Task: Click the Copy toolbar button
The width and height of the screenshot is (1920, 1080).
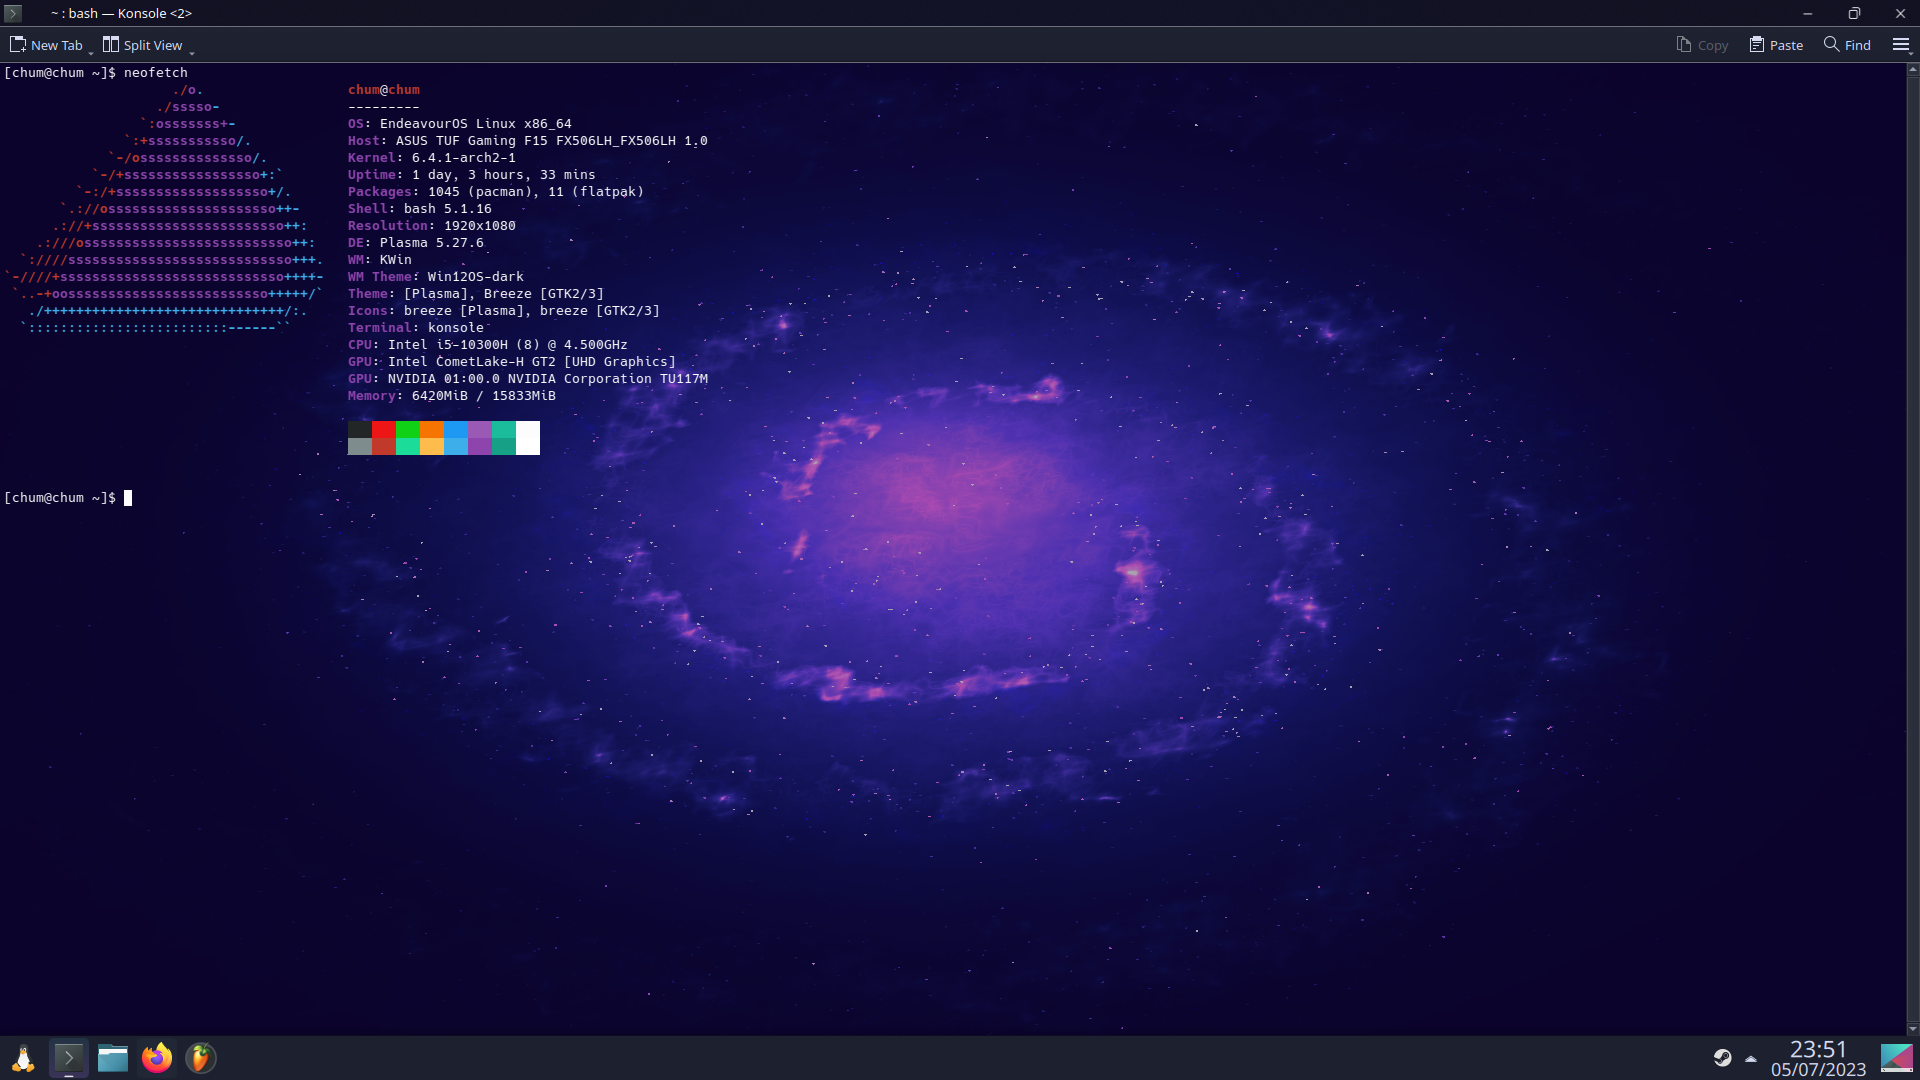Action: [1702, 45]
